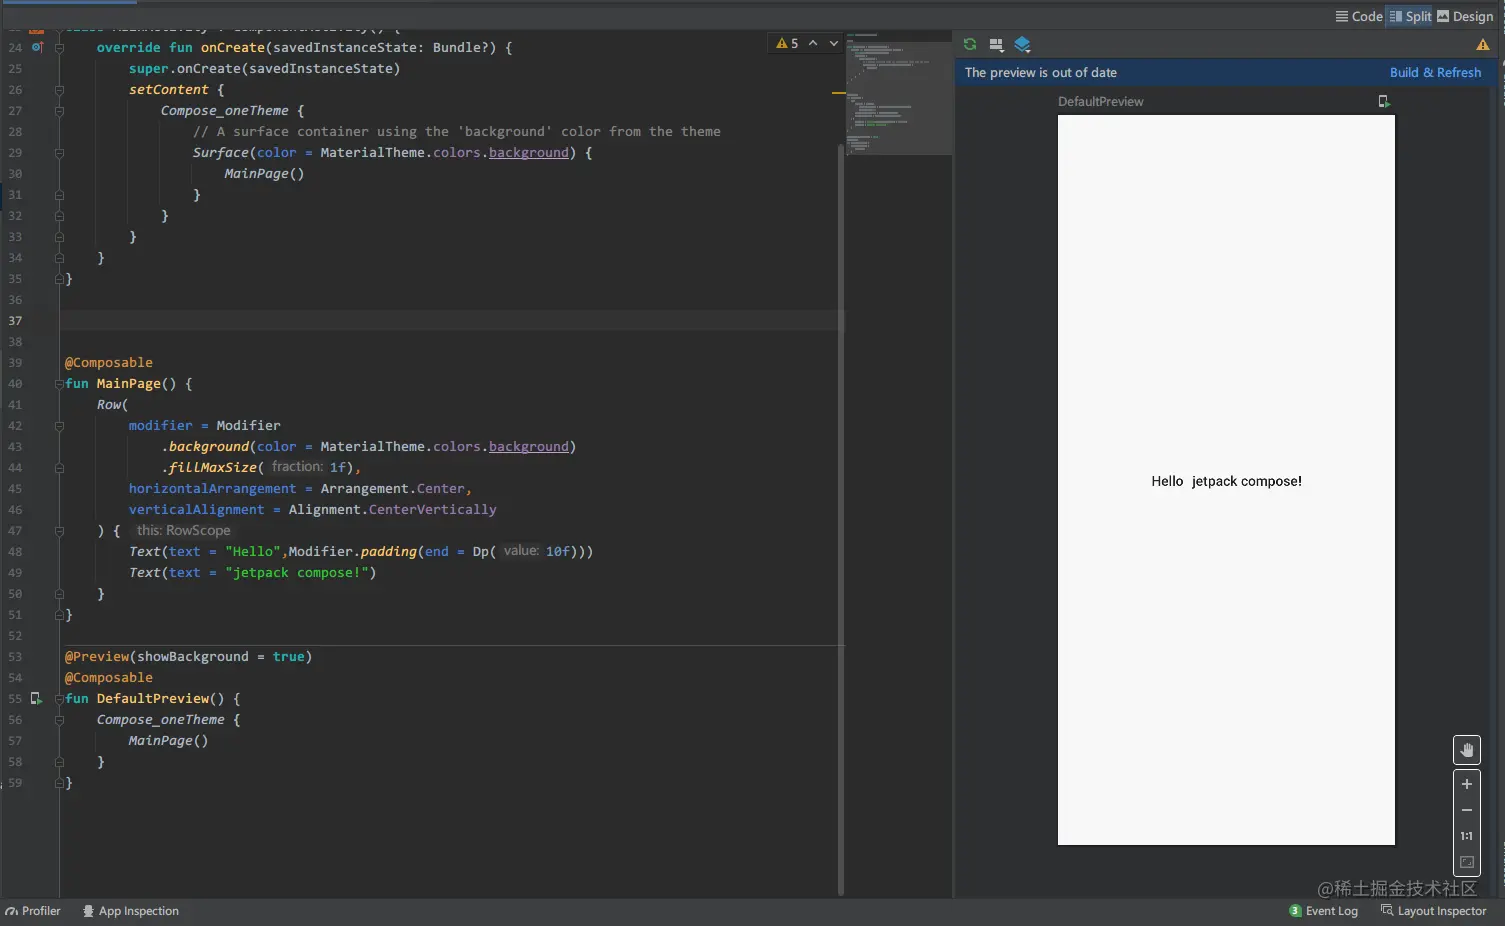Switch editor to Code only view
Image resolution: width=1505 pixels, height=926 pixels.
[x=1359, y=16]
